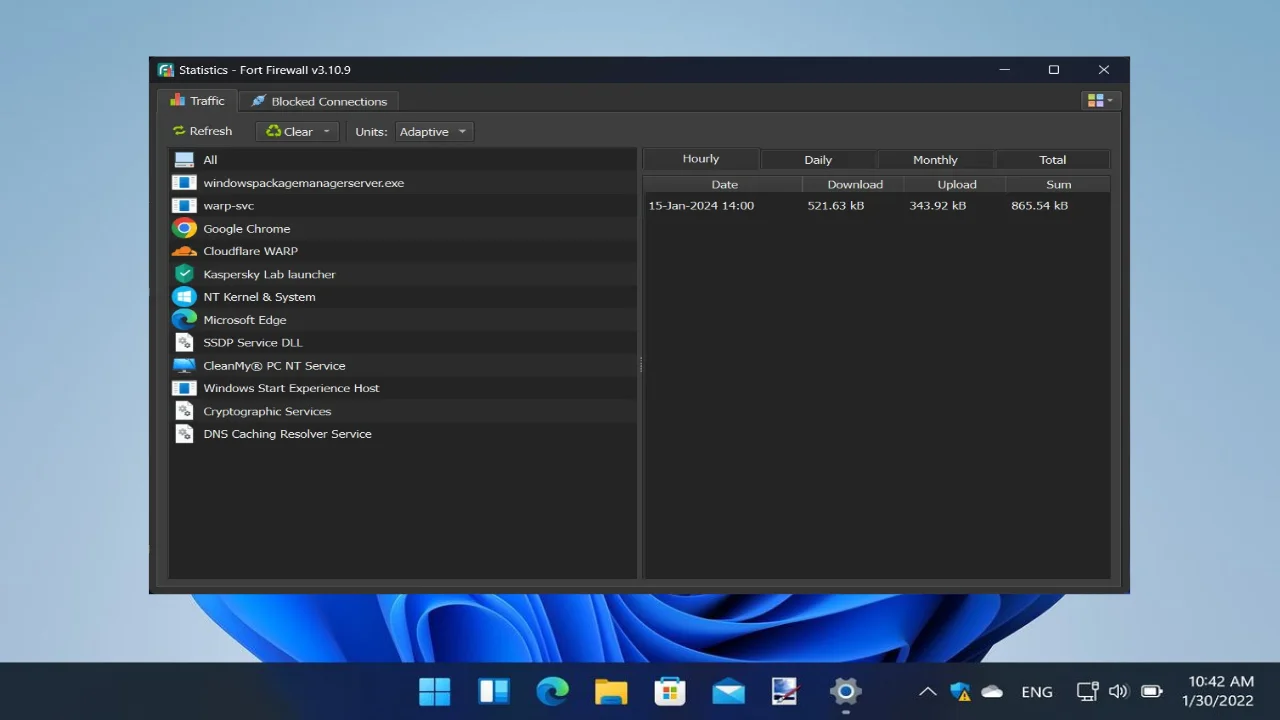Open the Mail app on taskbar
The image size is (1280, 720).
pyautogui.click(x=728, y=691)
